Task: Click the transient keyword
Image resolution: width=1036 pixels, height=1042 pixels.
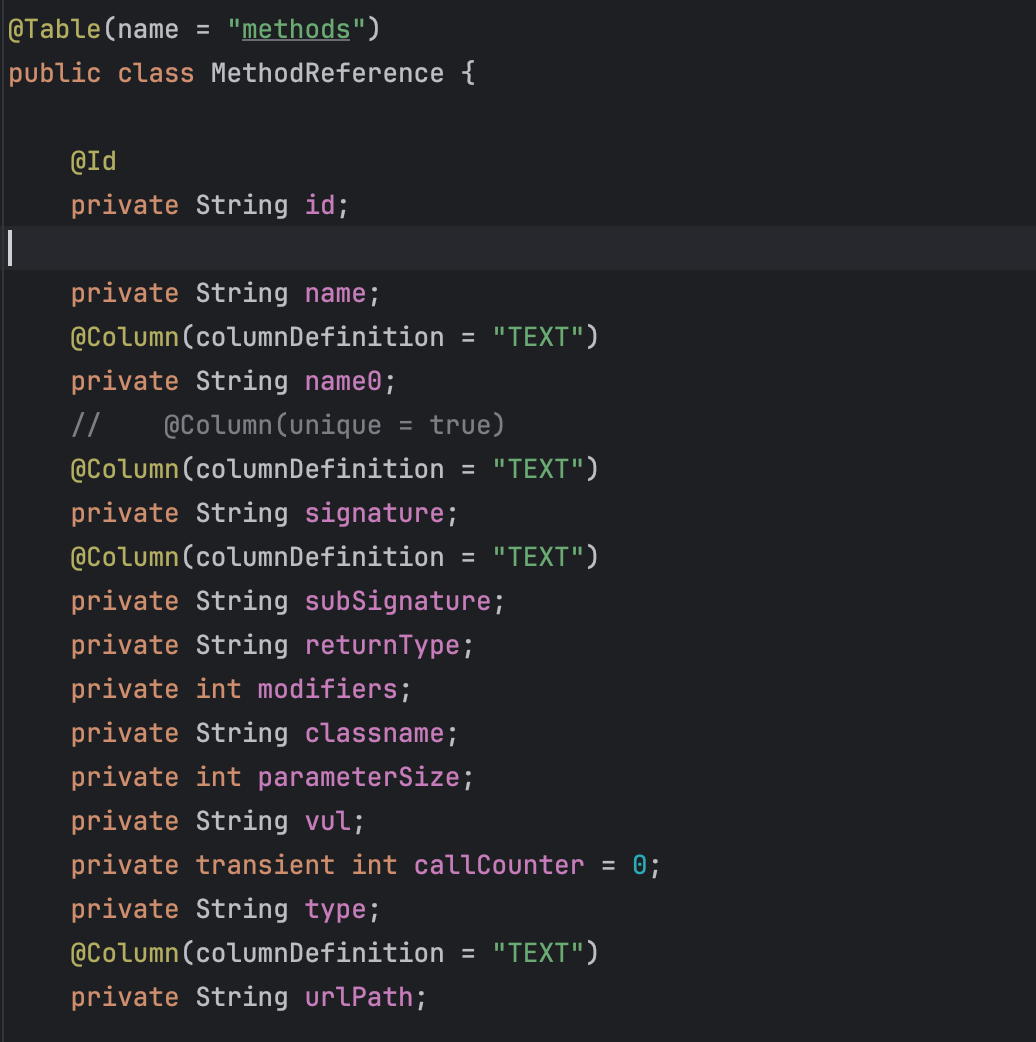Action: [265, 865]
